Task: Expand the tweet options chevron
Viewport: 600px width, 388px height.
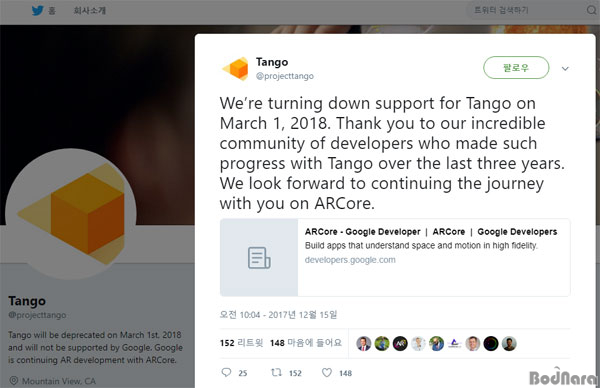Action: 565,68
